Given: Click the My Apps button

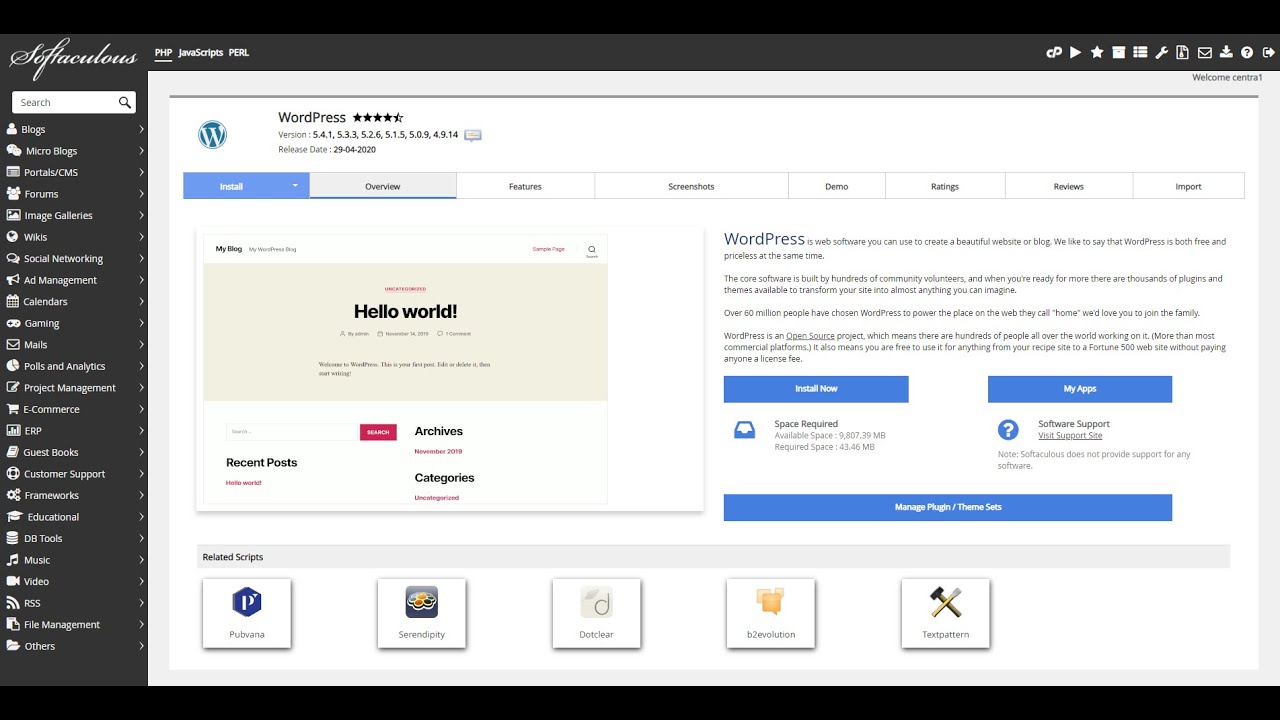Looking at the screenshot, I should 1080,389.
